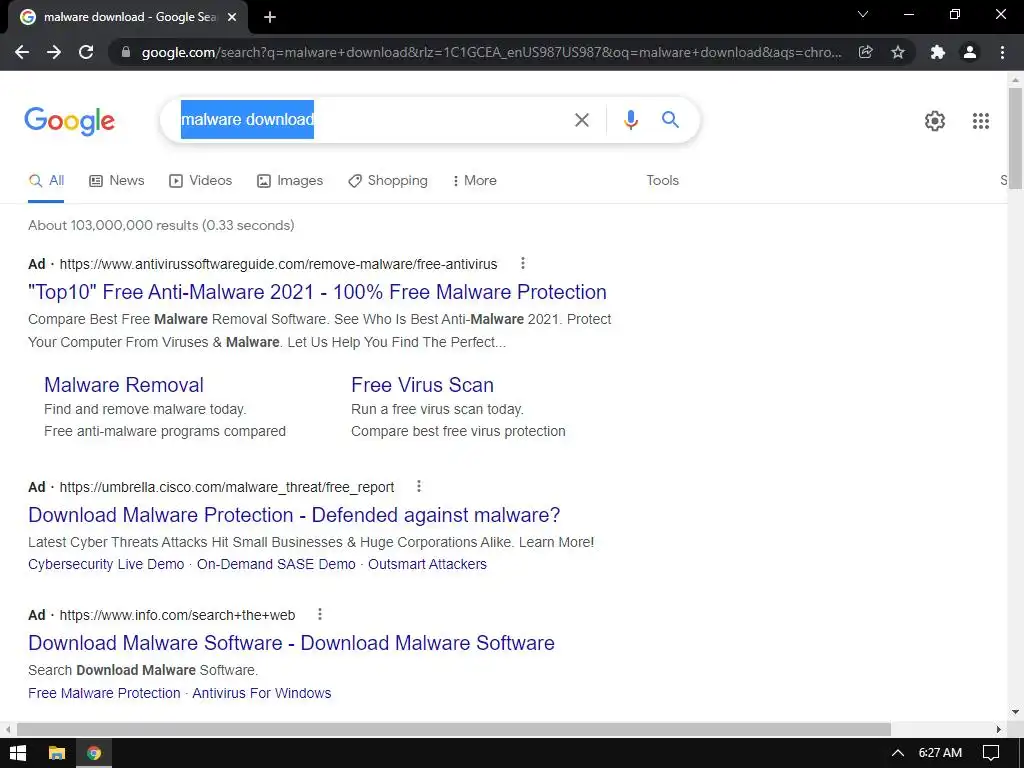
Task: Click the scroll down arrow
Action: click(1015, 712)
